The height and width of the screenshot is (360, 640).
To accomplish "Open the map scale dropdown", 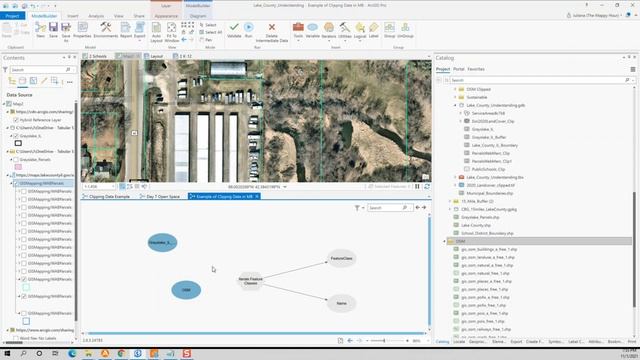I will (x=113, y=187).
